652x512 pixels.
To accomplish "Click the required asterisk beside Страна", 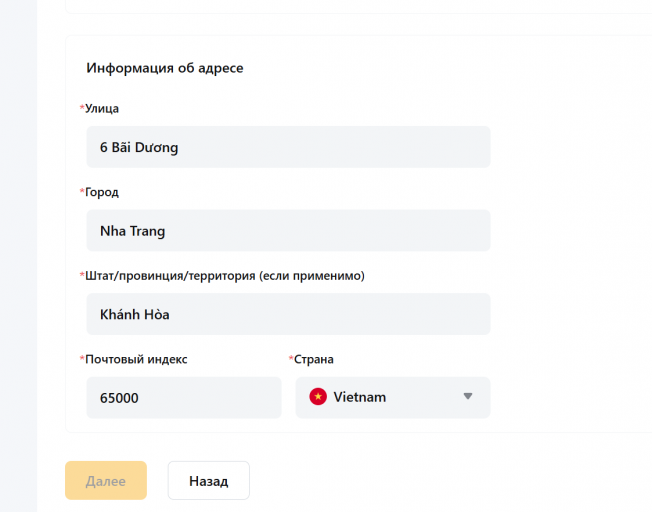I will coord(291,359).
